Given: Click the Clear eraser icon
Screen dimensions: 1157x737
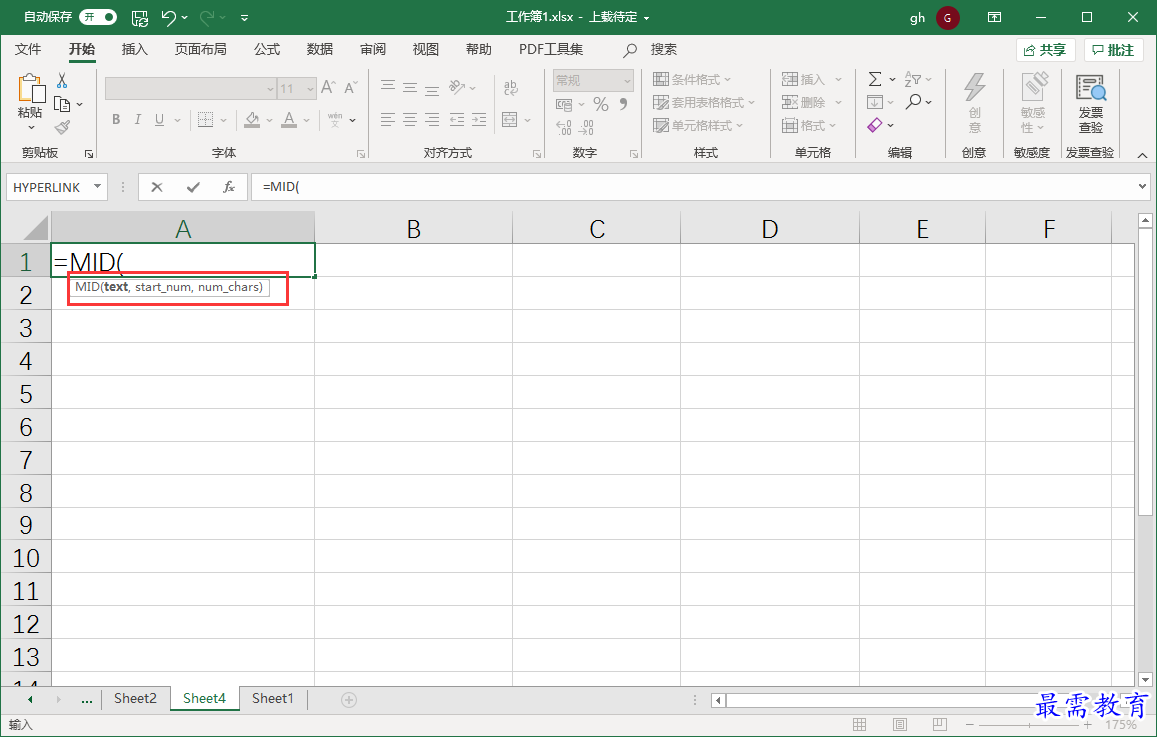Looking at the screenshot, I should point(875,125).
